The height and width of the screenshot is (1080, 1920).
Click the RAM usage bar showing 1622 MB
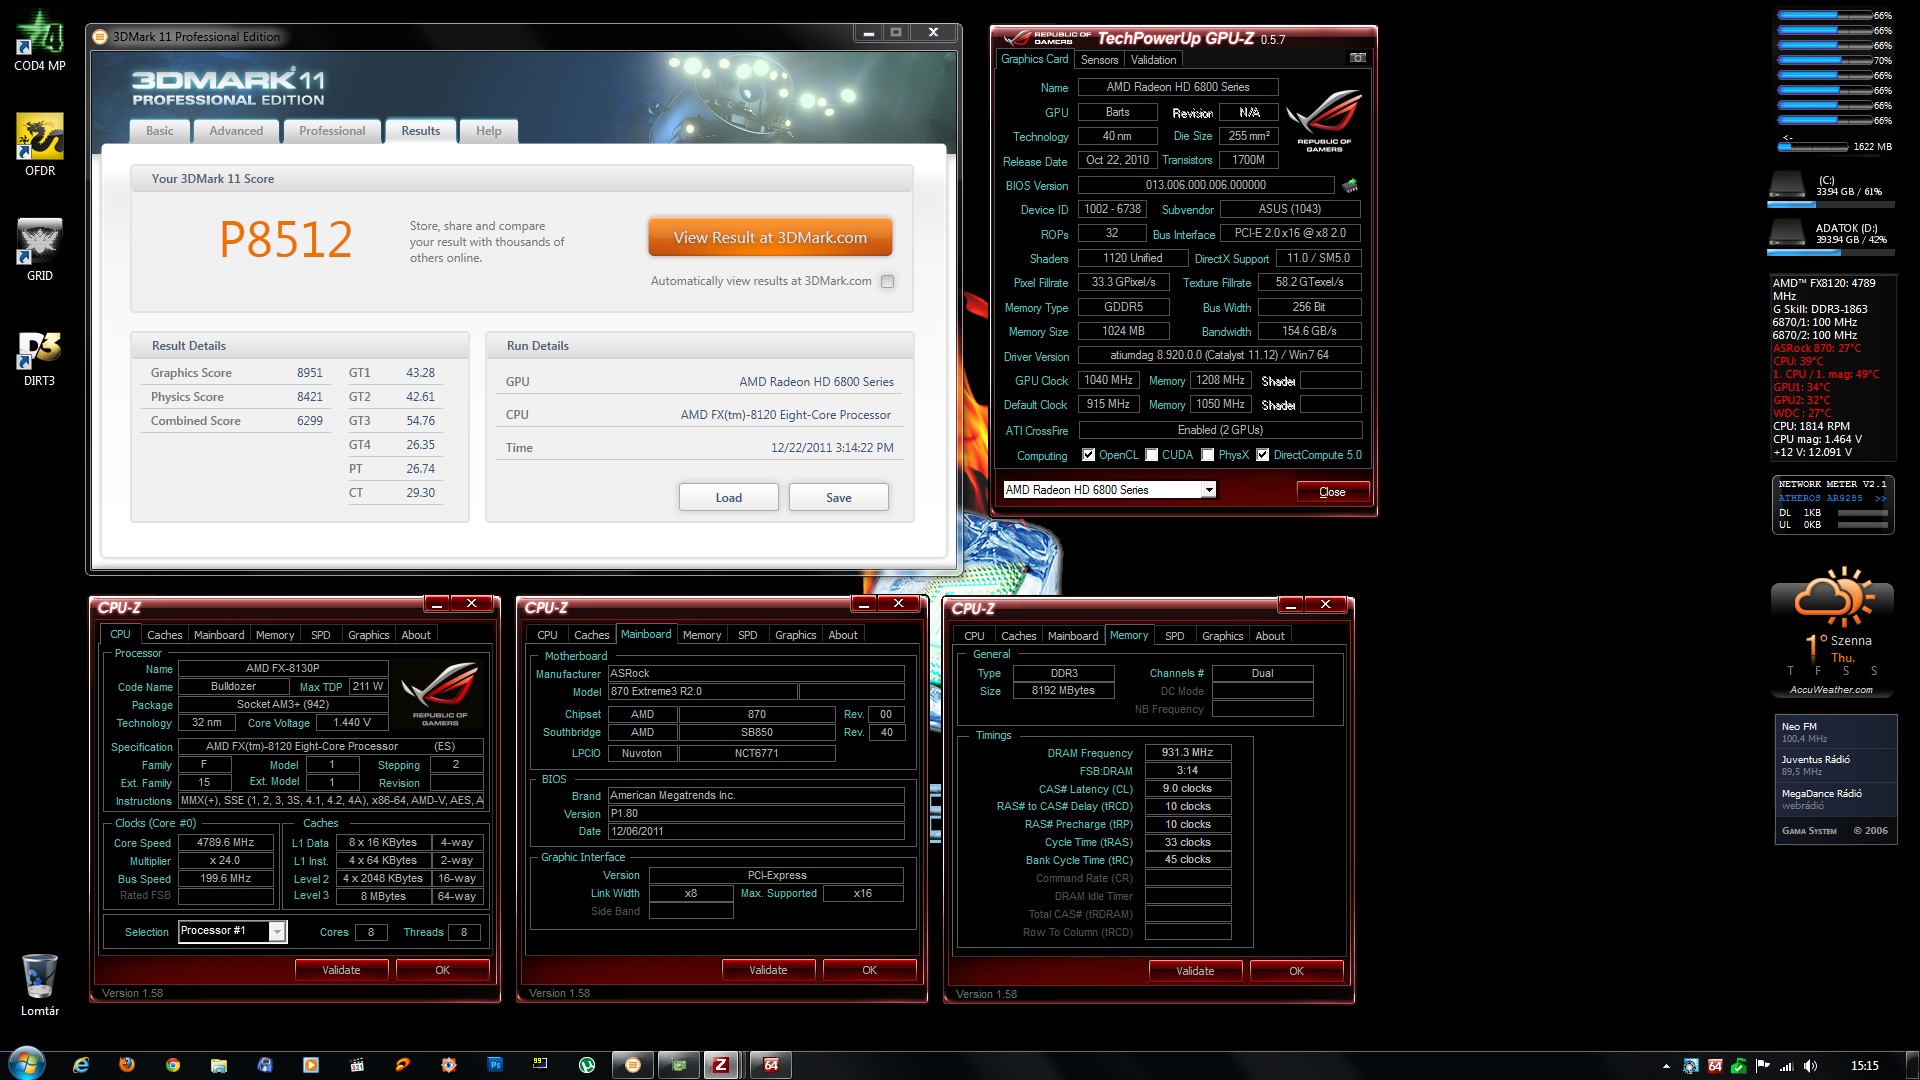pyautogui.click(x=1812, y=147)
